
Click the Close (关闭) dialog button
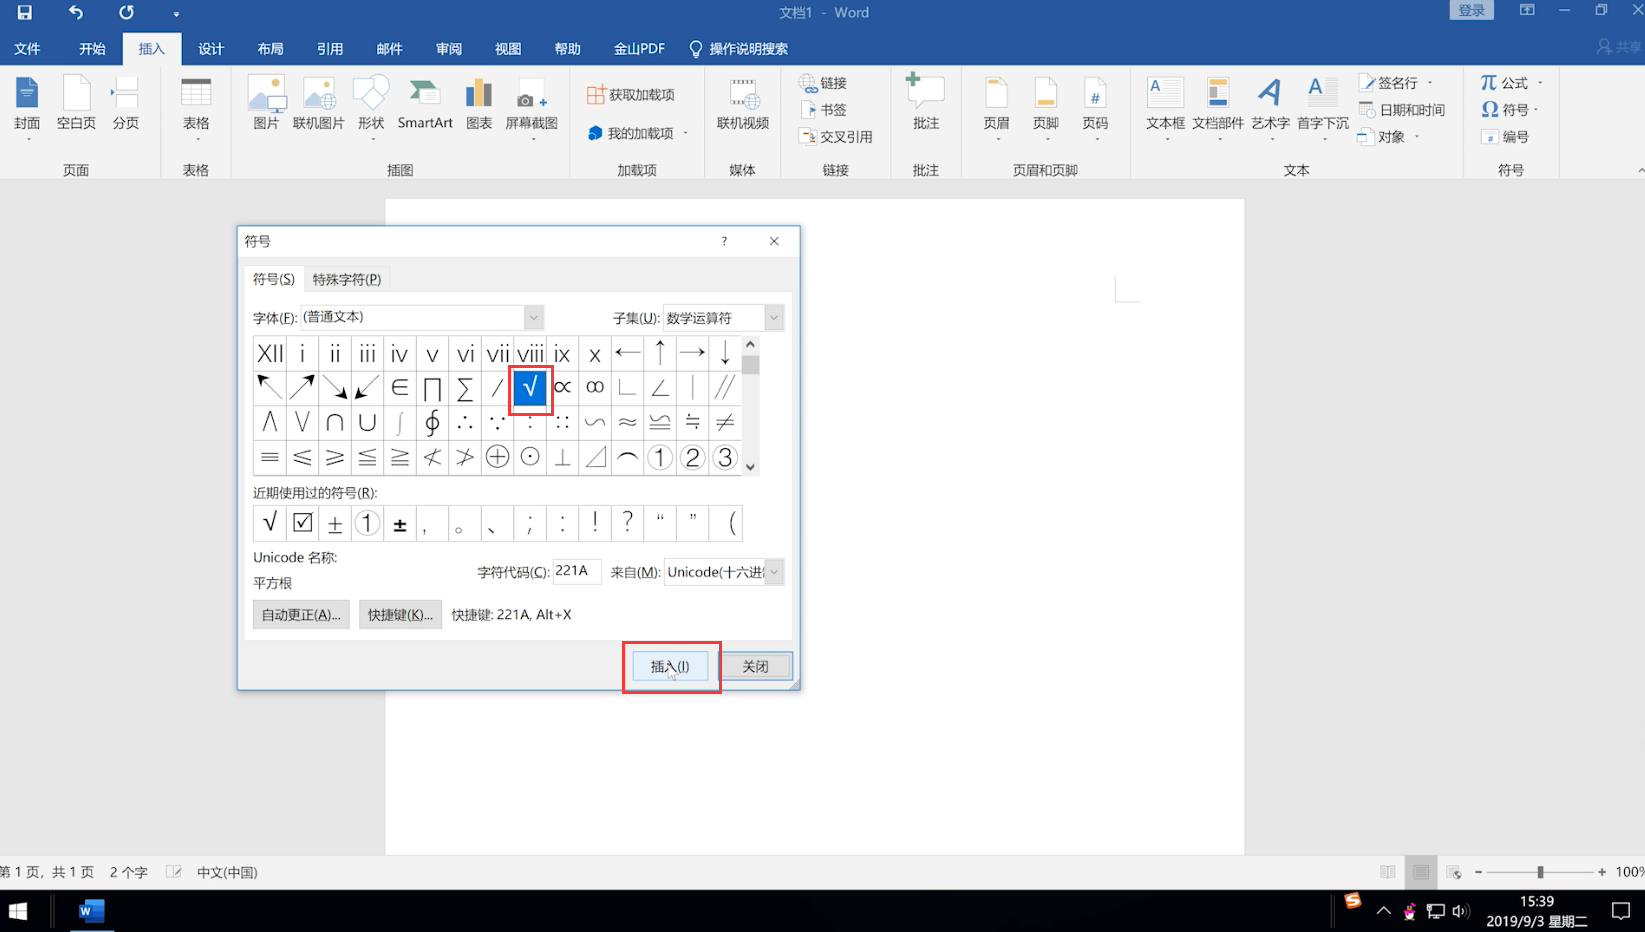755,666
